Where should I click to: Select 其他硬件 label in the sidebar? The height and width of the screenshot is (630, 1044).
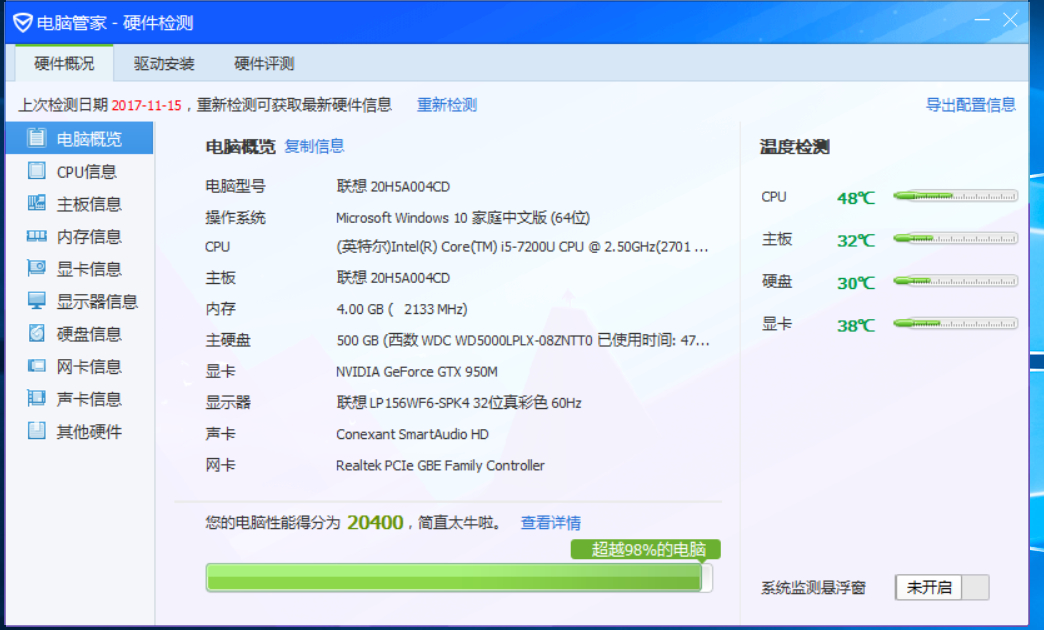click(x=89, y=432)
